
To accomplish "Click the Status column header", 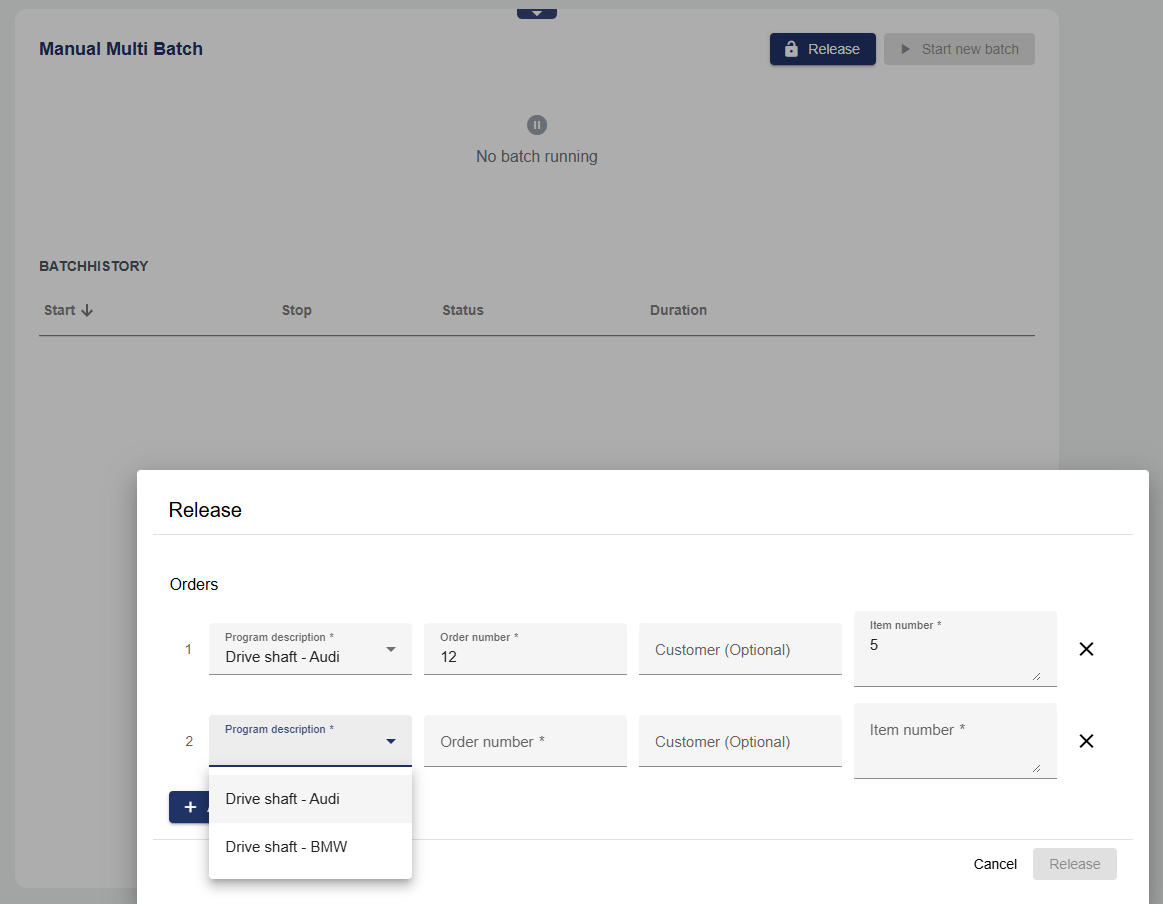I will (x=463, y=310).
